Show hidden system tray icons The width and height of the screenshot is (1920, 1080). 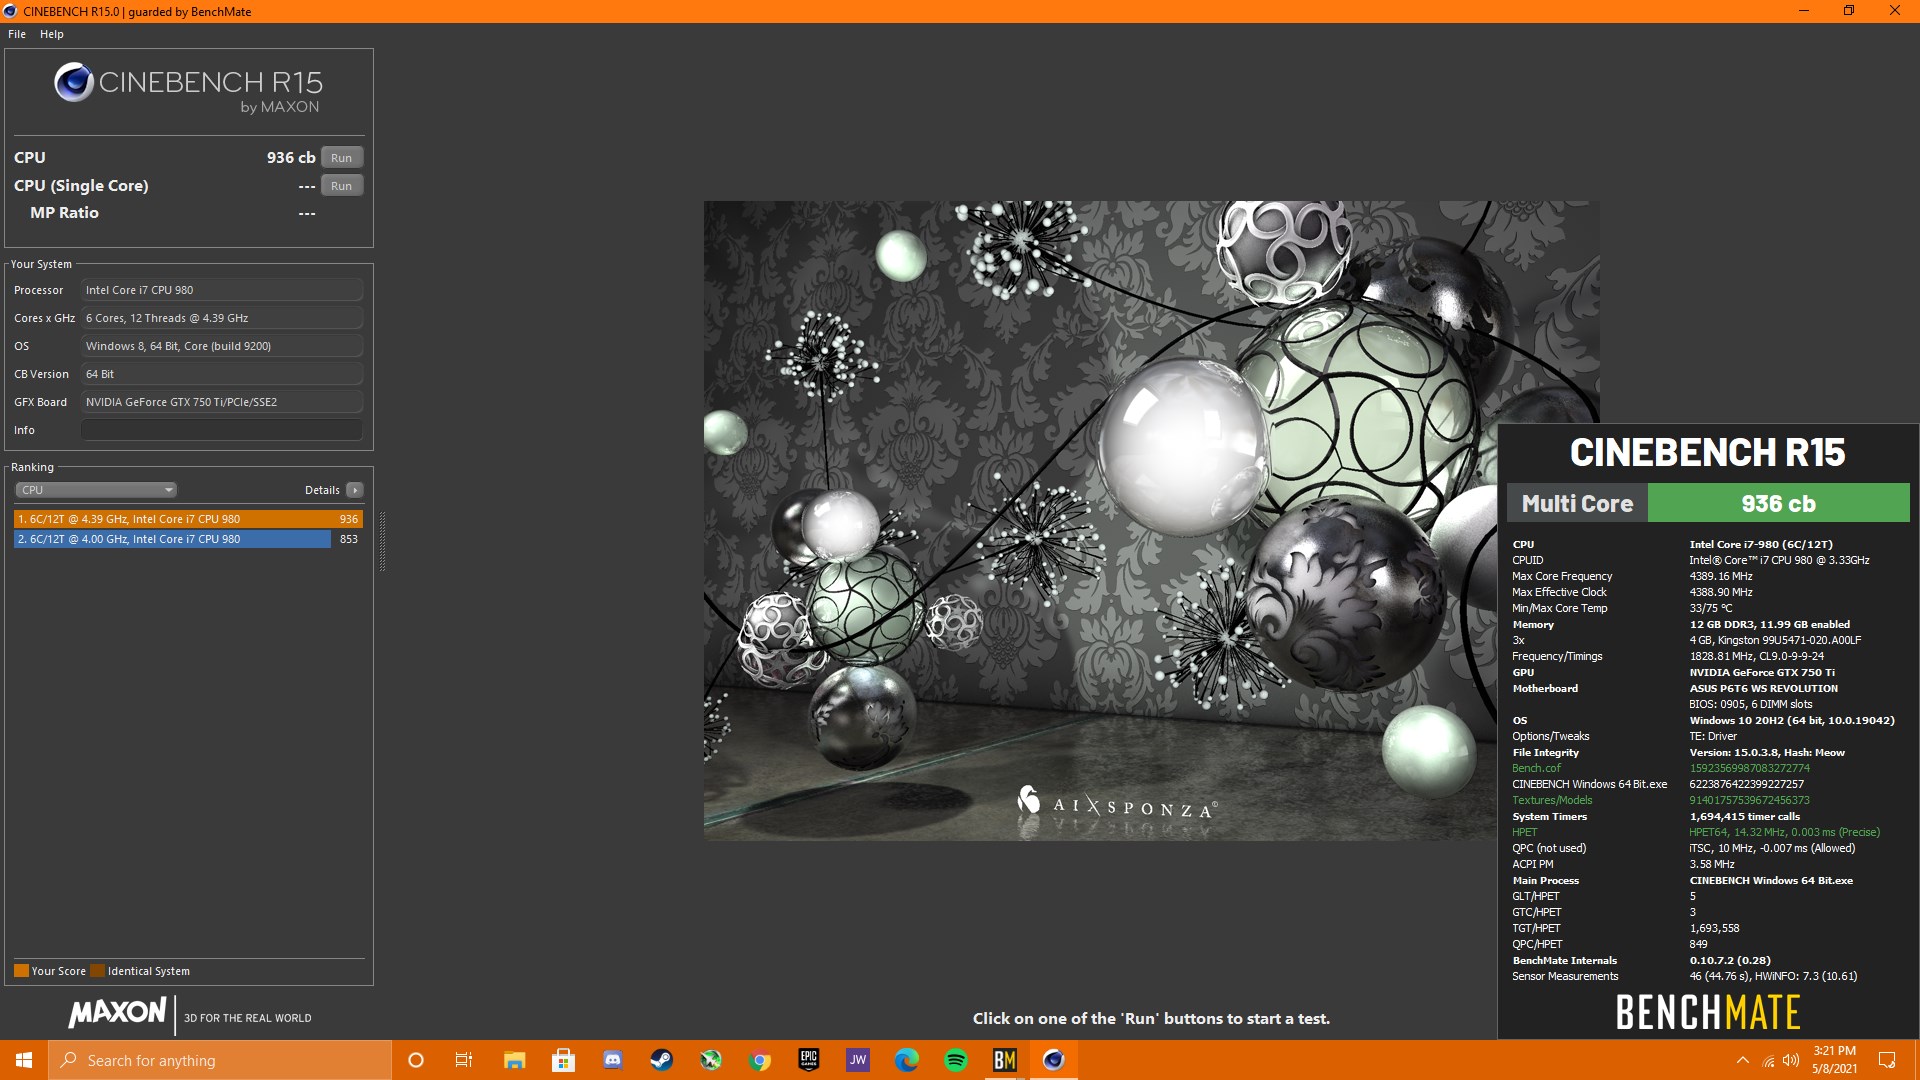(x=1743, y=1060)
